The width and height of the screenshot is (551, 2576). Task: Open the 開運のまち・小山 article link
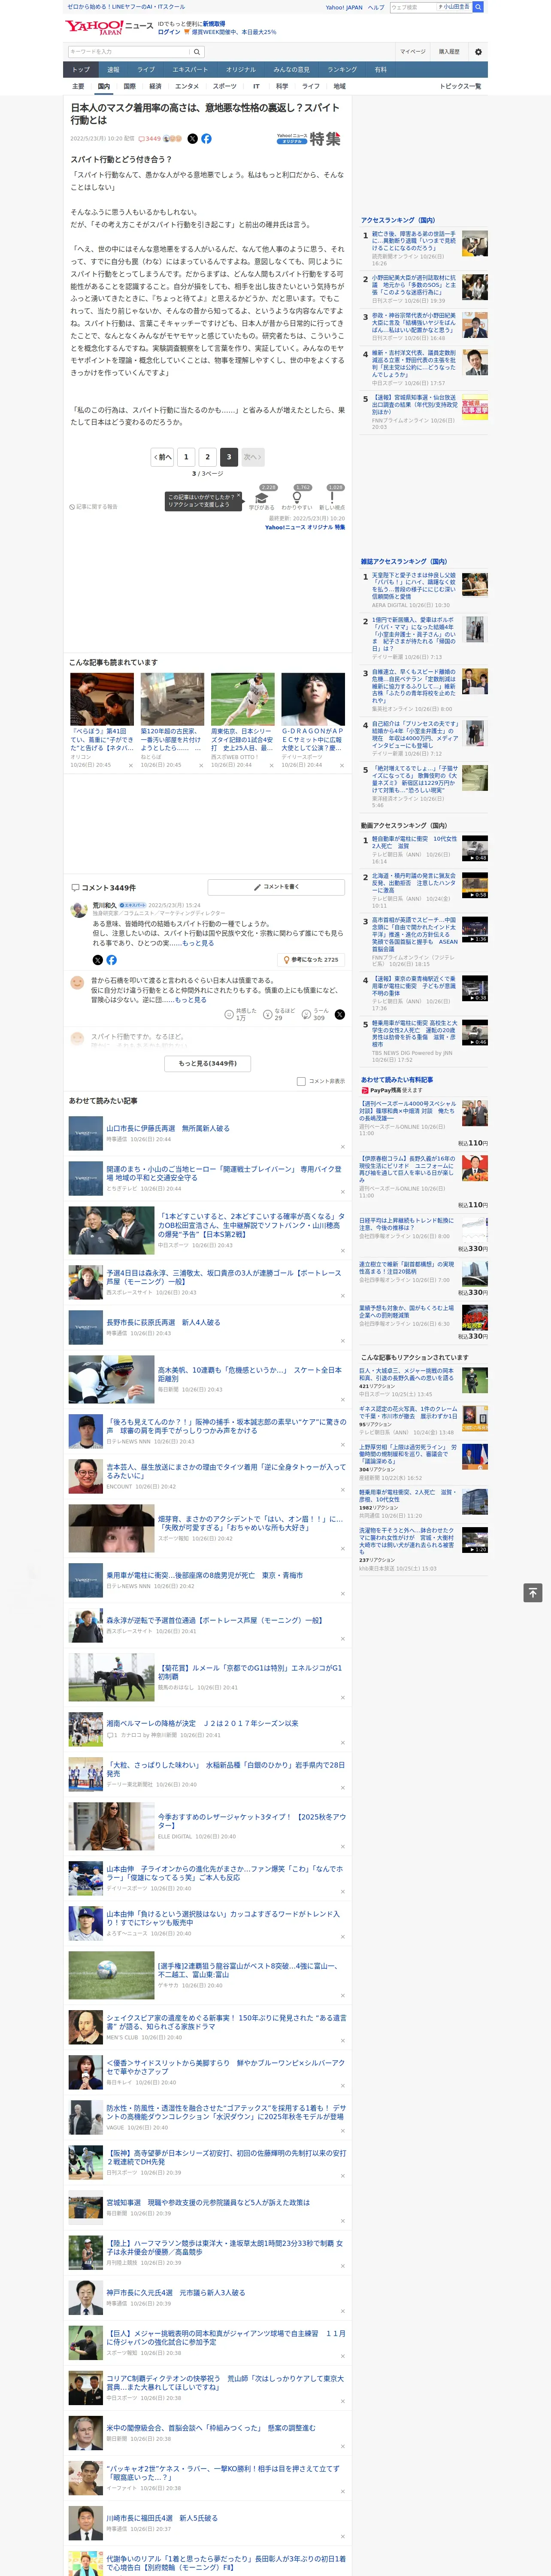[x=224, y=1173]
